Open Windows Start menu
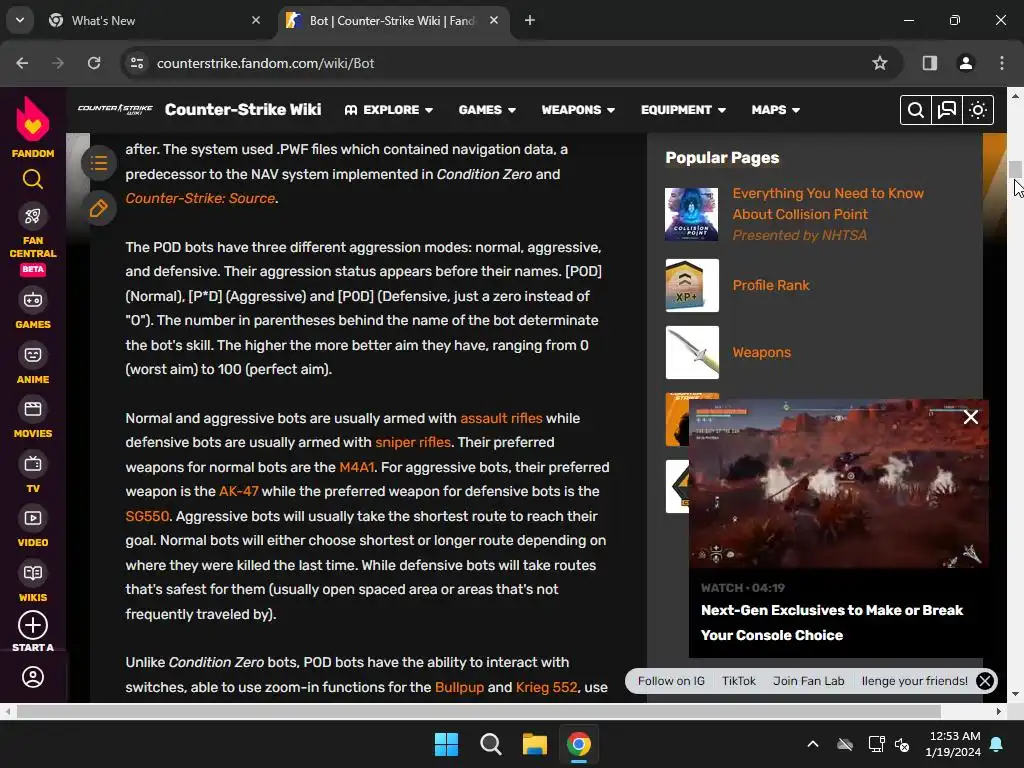Image resolution: width=1024 pixels, height=768 pixels. [447, 744]
